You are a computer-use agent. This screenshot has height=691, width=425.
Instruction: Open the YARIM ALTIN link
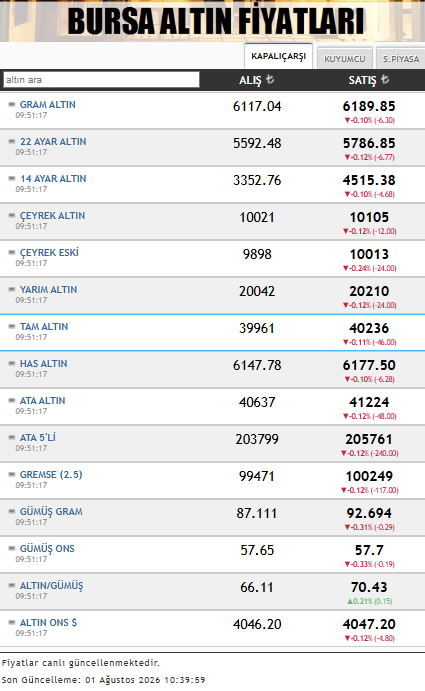48,290
